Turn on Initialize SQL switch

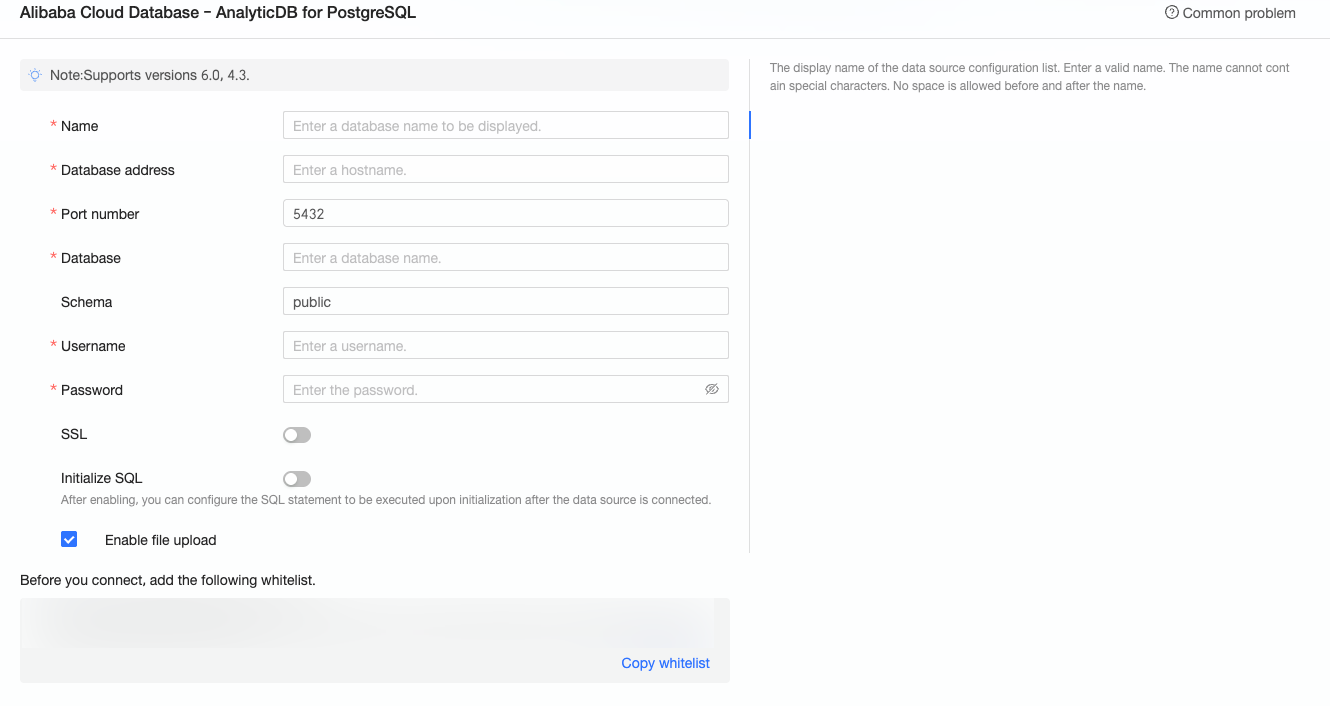pyautogui.click(x=297, y=479)
